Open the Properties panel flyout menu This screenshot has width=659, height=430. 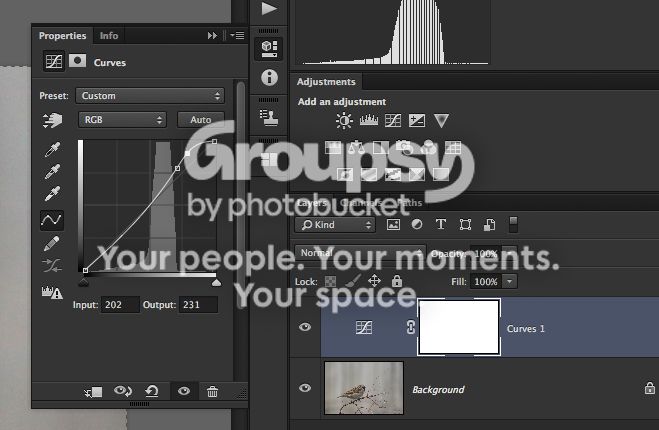[x=238, y=36]
